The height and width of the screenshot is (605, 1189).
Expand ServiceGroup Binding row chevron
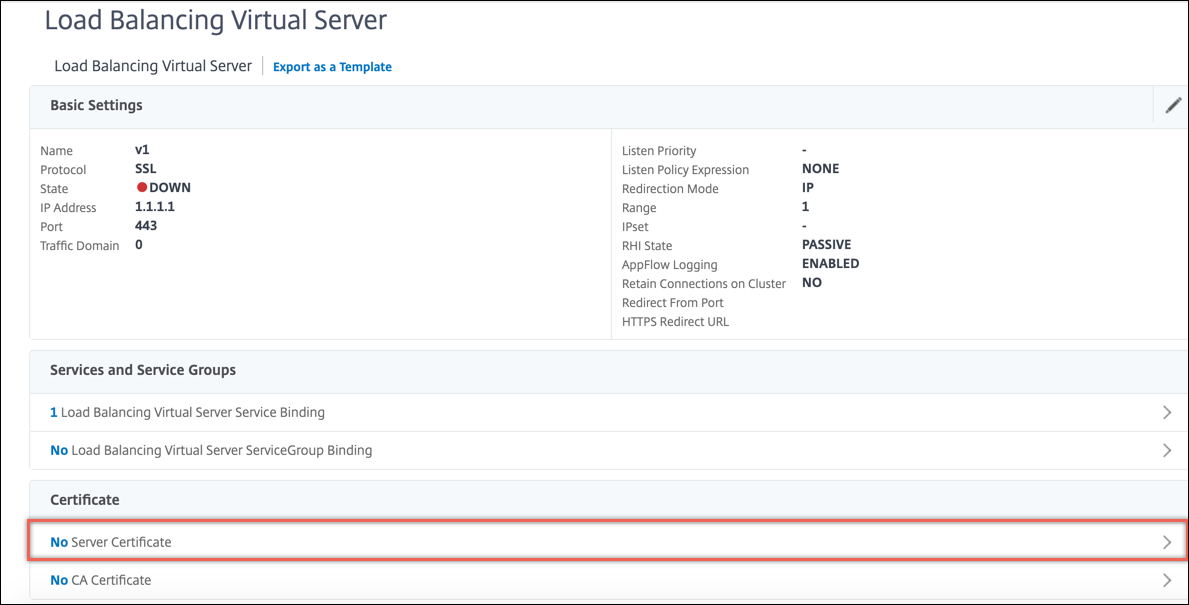click(1167, 450)
